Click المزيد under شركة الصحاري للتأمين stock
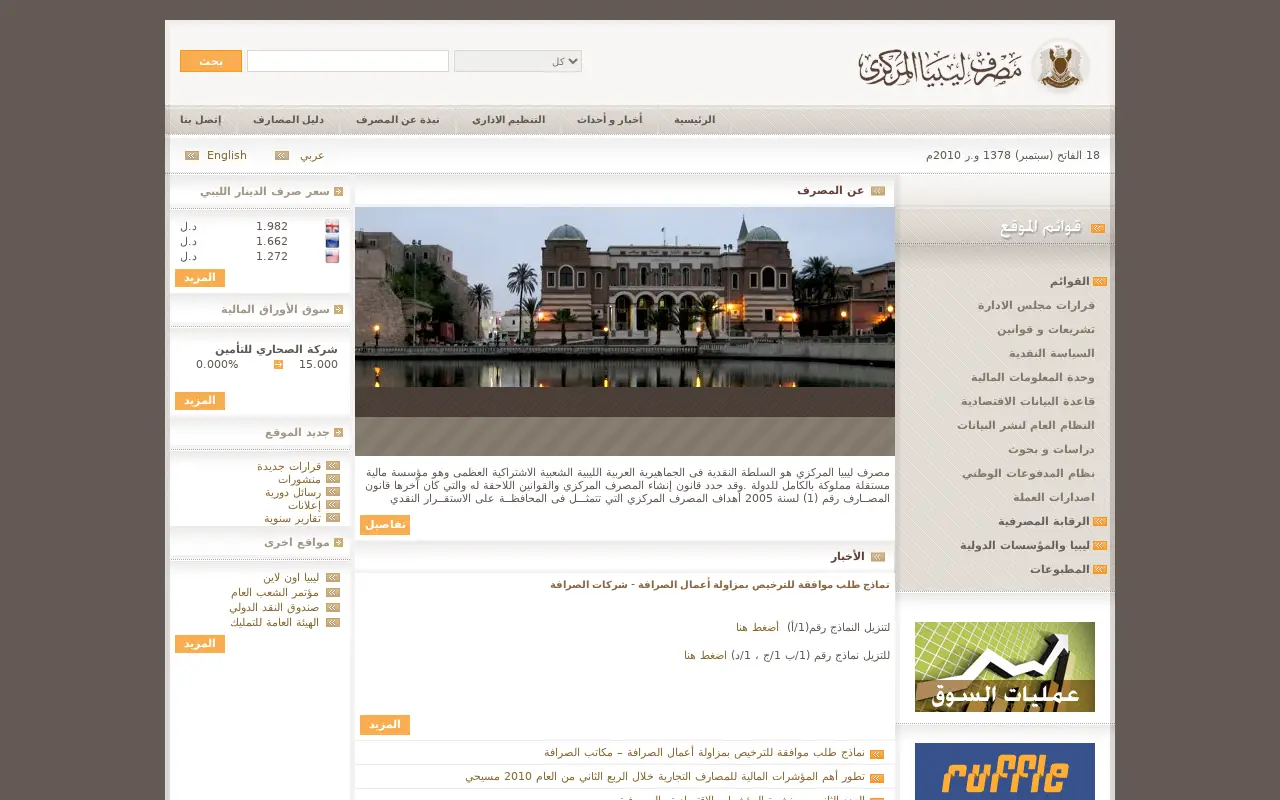Viewport: 1280px width, 800px height. point(200,401)
